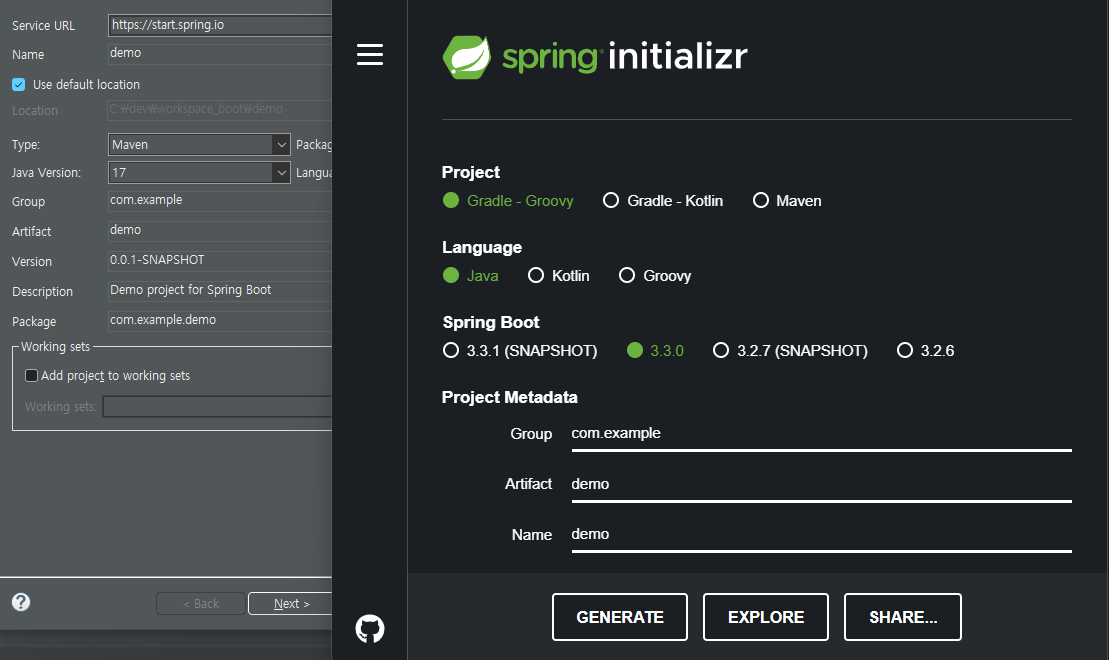Click the Artifact field in wizard dialog

tap(220, 231)
